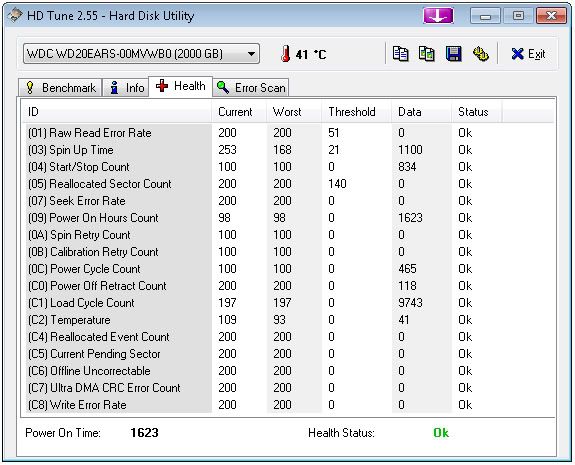The height and width of the screenshot is (465, 575).
Task: Select the (0C) Power Cycle Count row
Action: pos(264,269)
